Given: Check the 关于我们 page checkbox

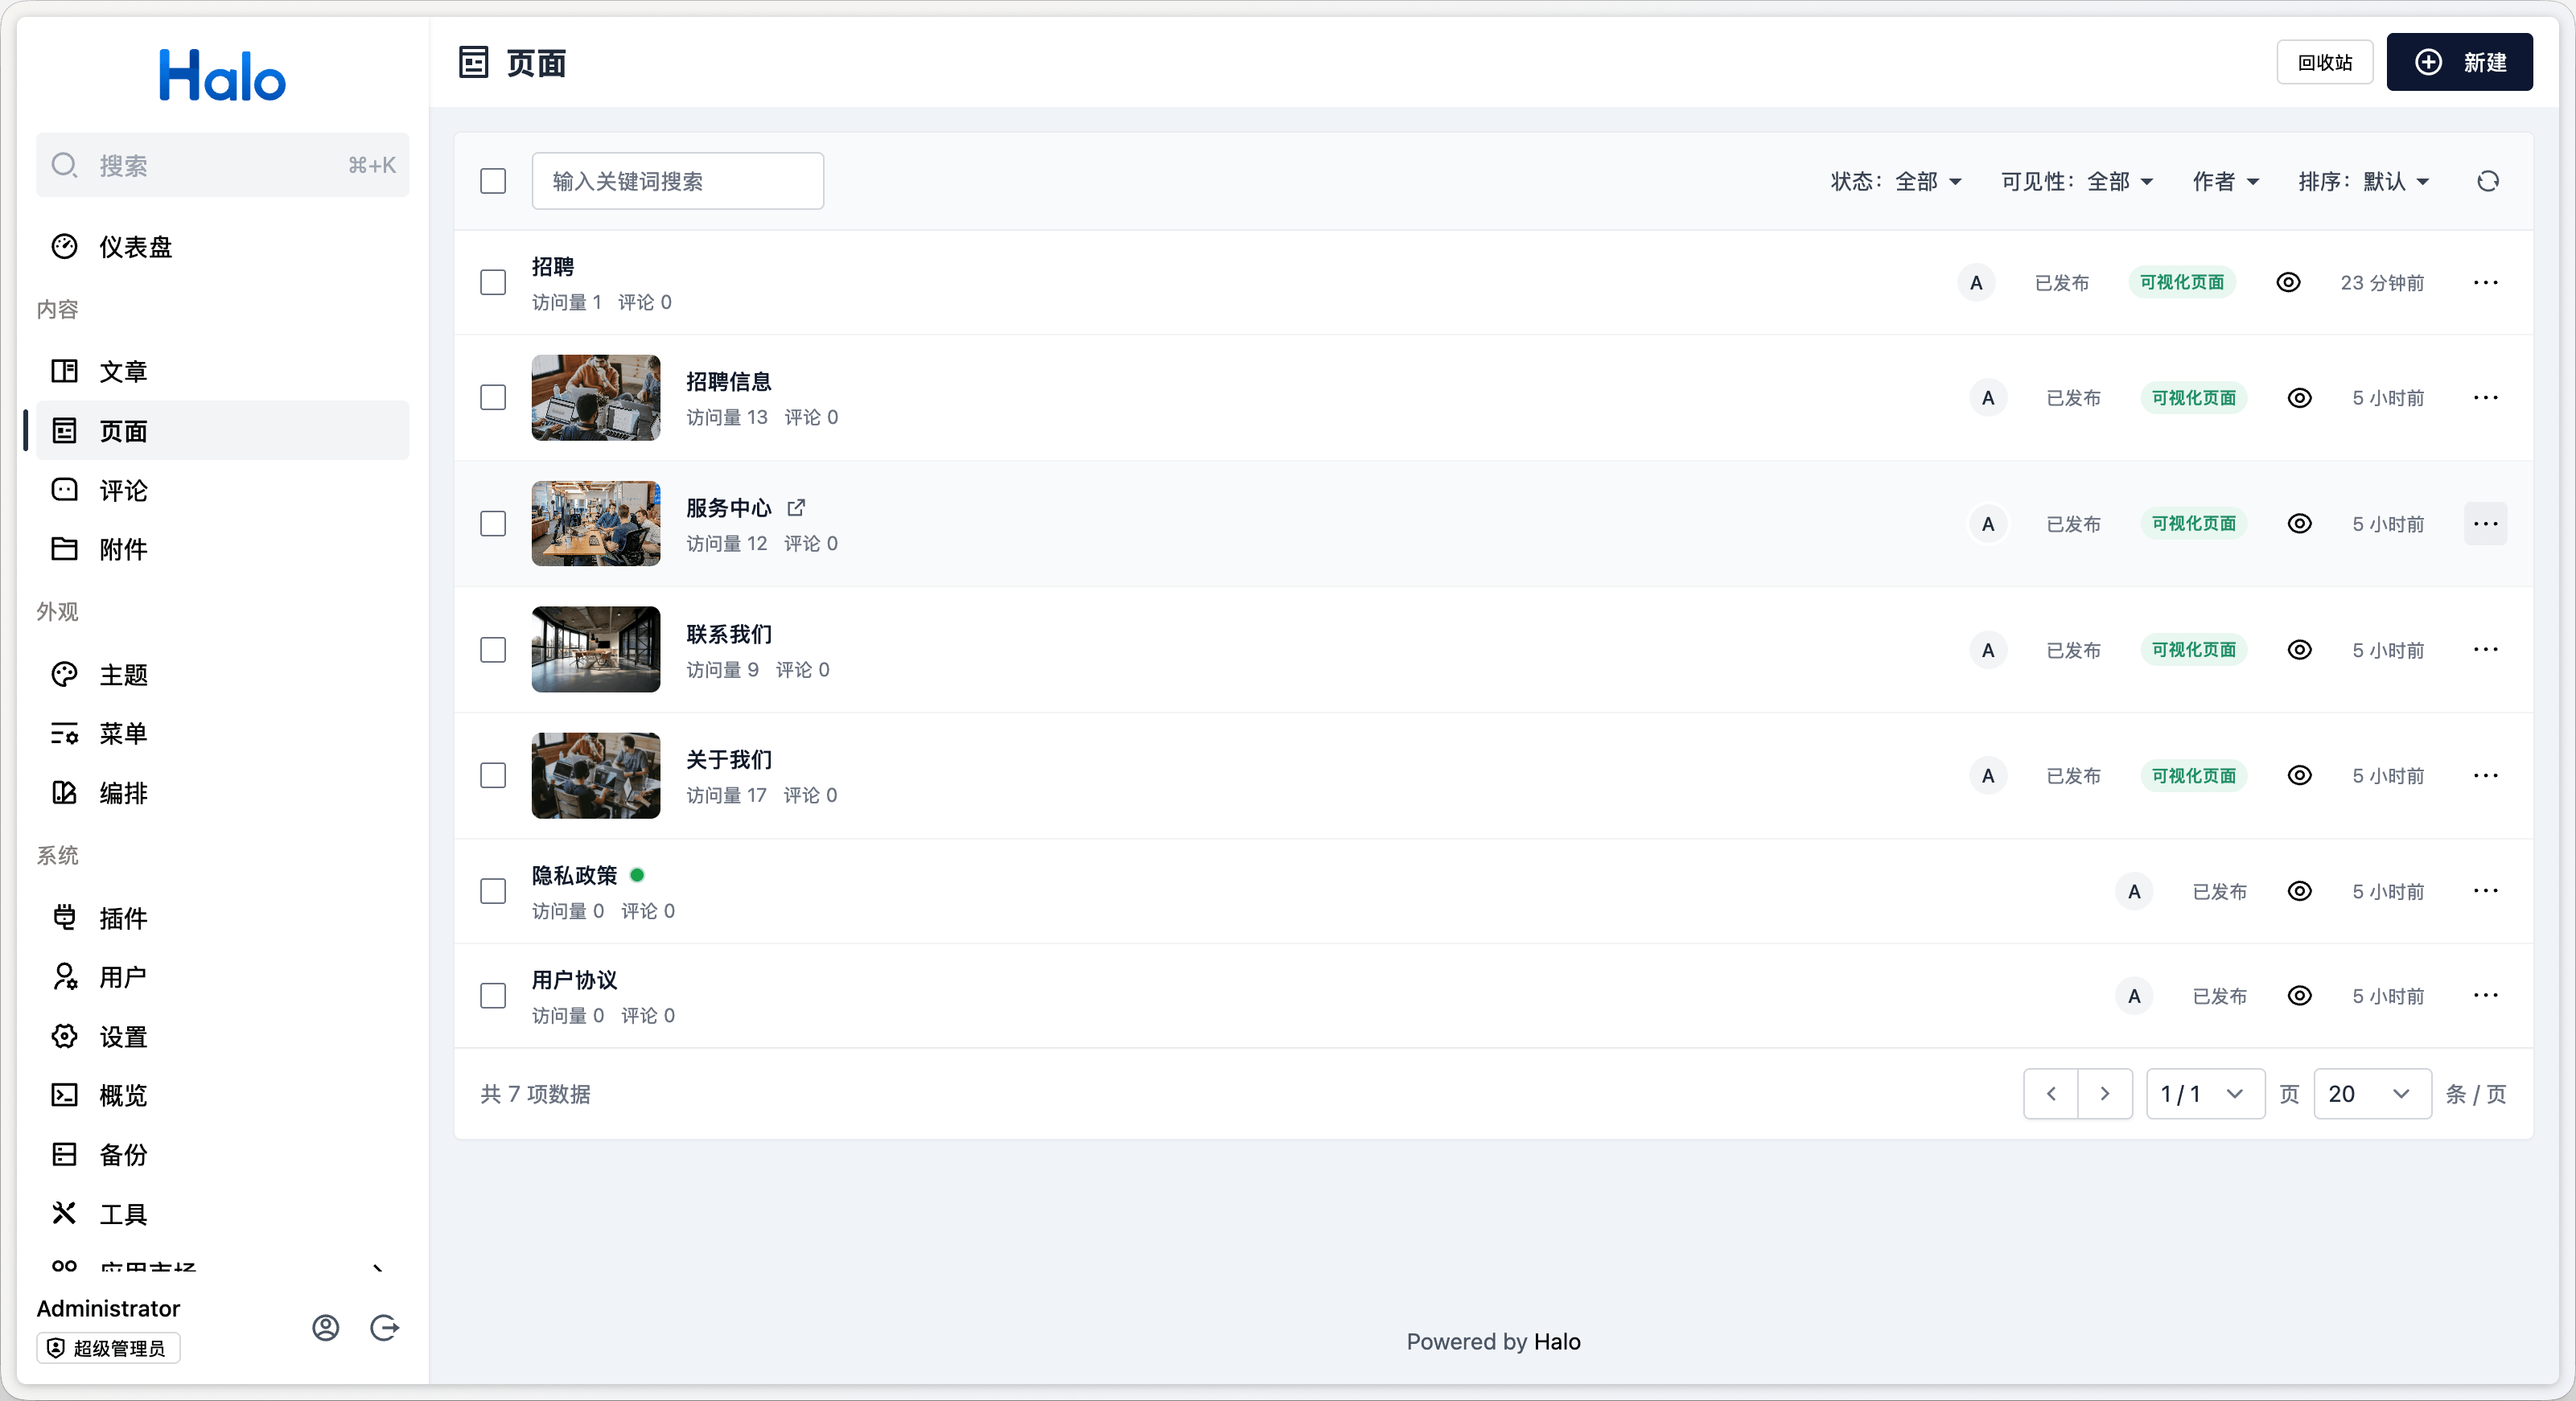Looking at the screenshot, I should [493, 776].
